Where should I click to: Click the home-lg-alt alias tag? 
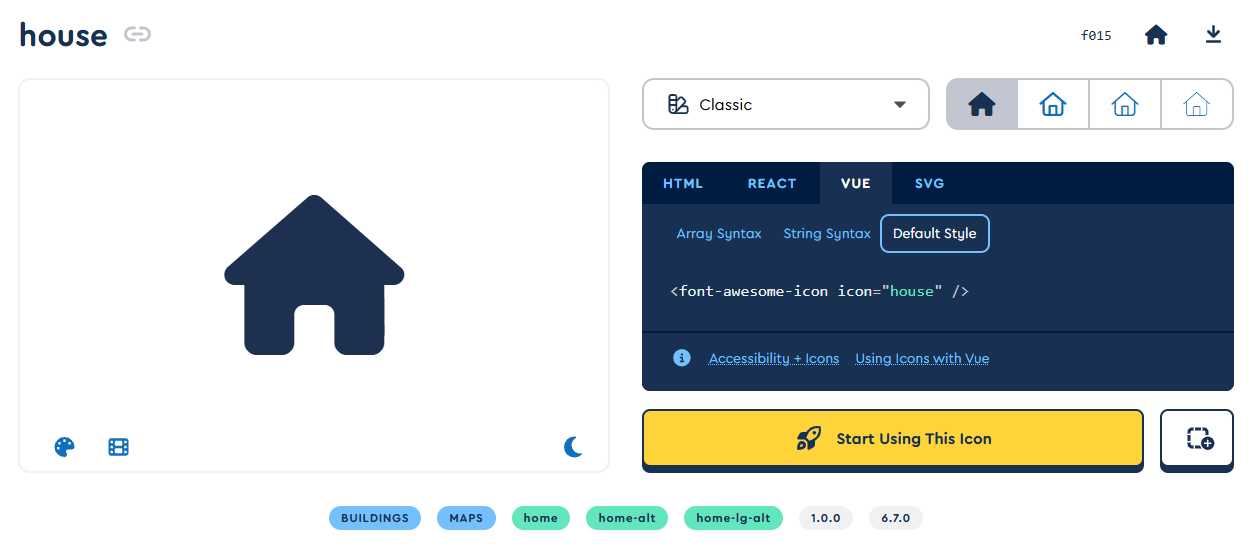click(733, 518)
